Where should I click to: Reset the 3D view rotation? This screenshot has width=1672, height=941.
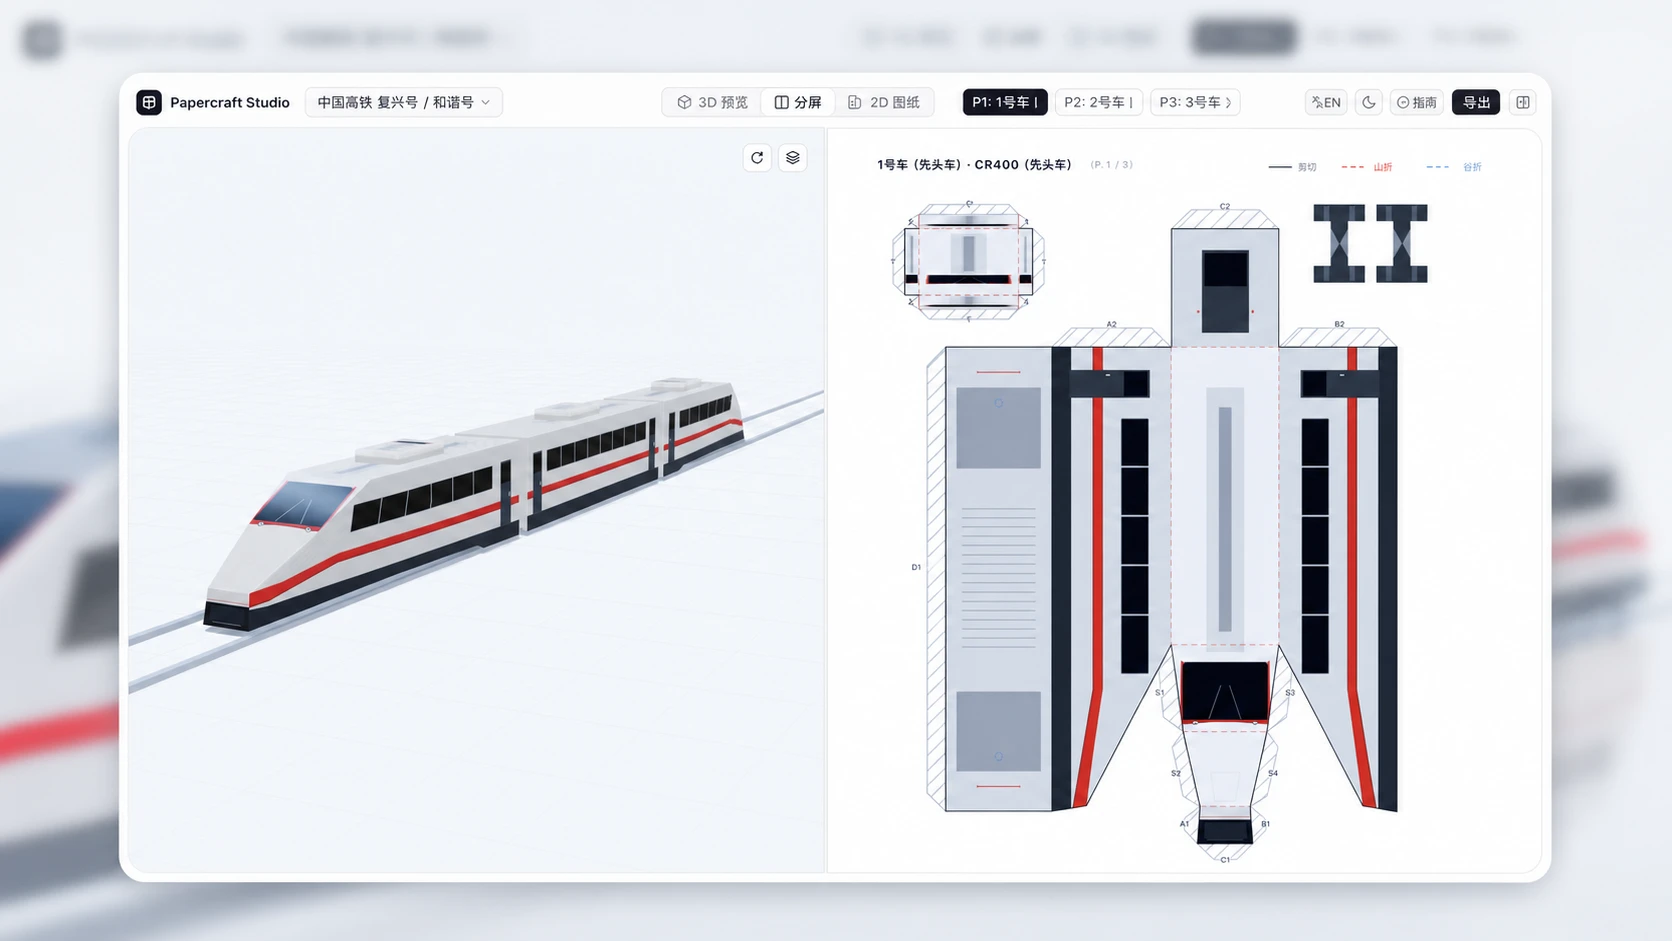pyautogui.click(x=757, y=158)
